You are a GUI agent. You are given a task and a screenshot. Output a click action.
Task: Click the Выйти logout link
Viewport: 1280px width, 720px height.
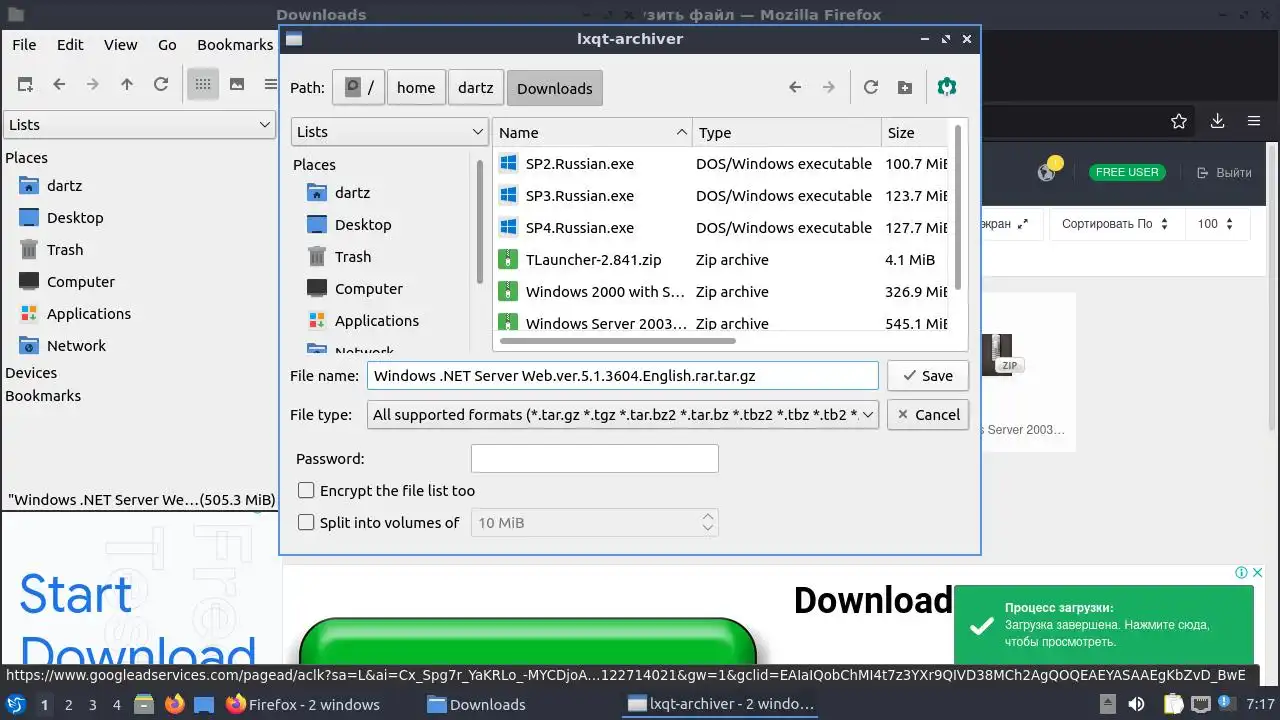click(x=1224, y=172)
